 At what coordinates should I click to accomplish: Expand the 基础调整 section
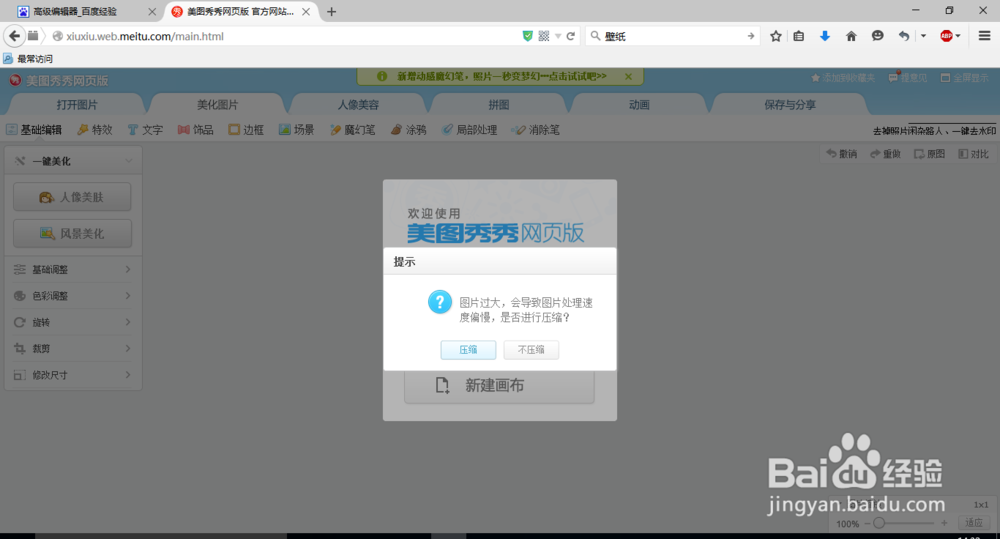(72, 269)
